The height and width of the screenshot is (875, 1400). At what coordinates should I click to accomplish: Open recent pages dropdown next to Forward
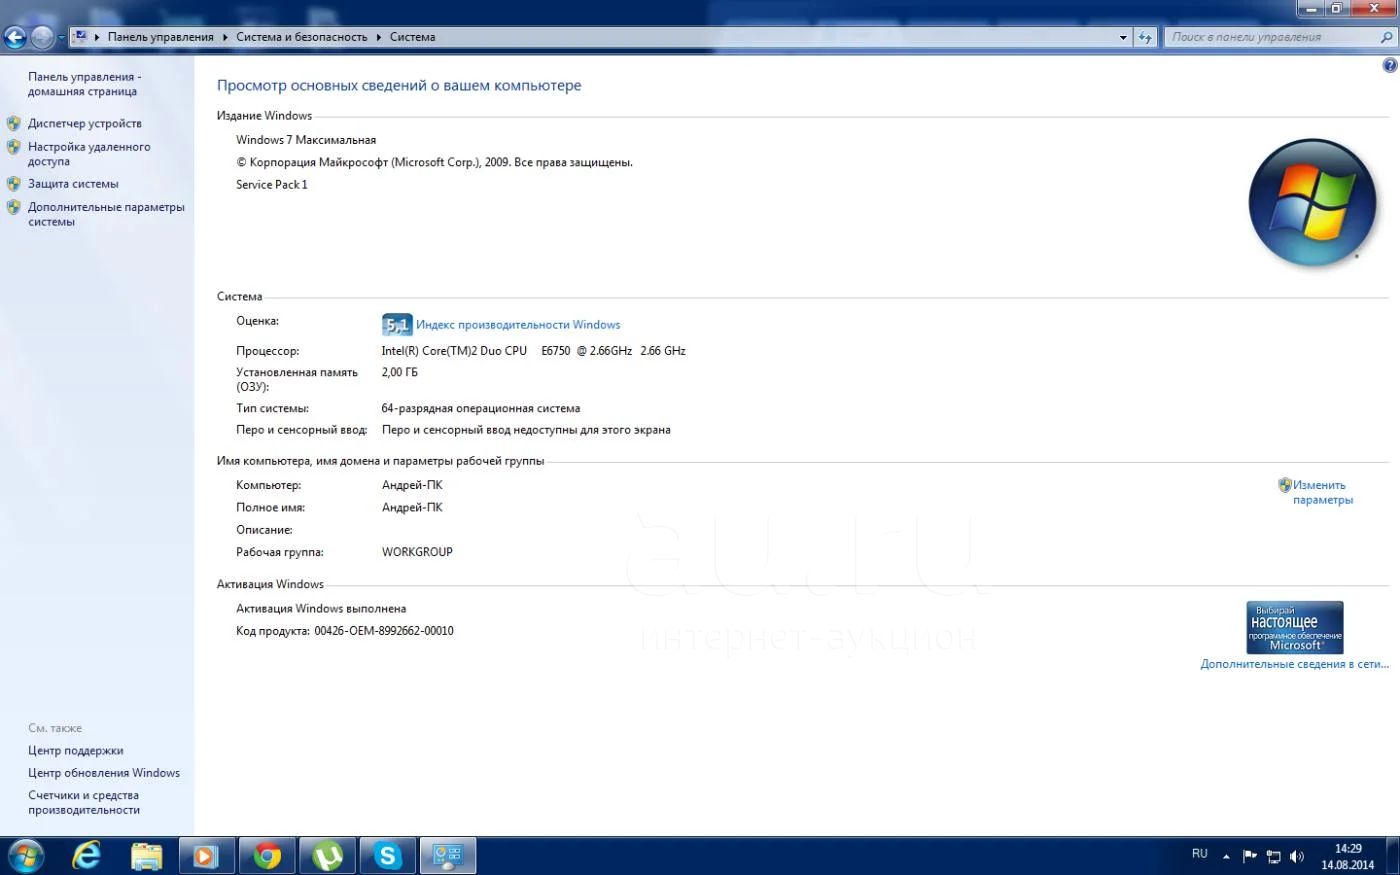tap(61, 38)
